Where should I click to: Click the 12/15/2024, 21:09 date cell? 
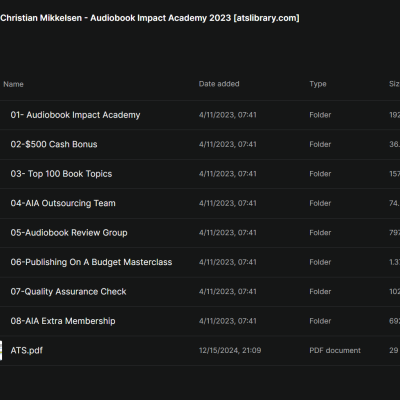230,350
